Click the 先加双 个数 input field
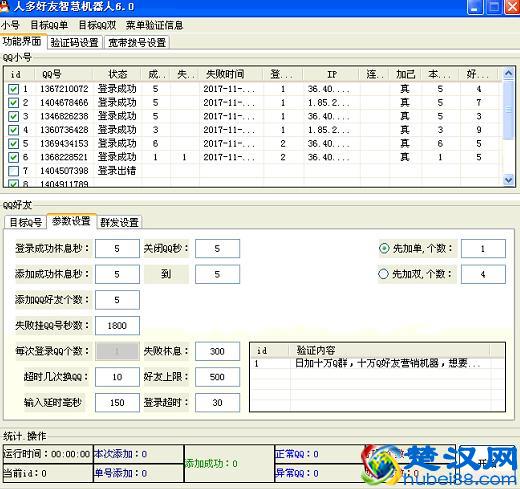520x489 pixels. click(483, 274)
